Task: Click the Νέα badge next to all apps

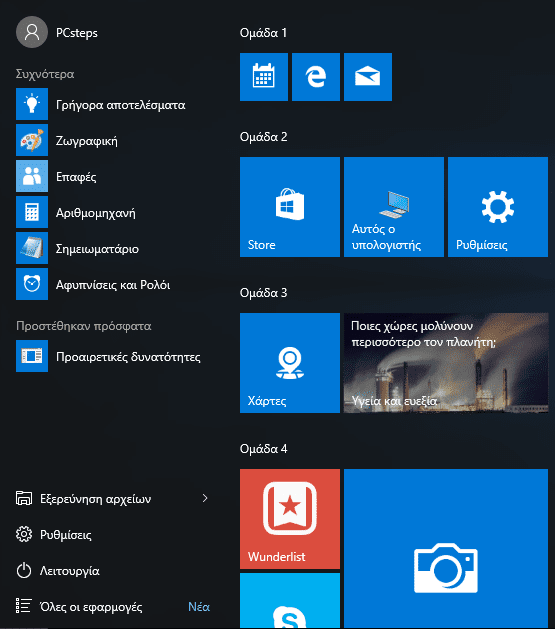Action: pos(199,607)
